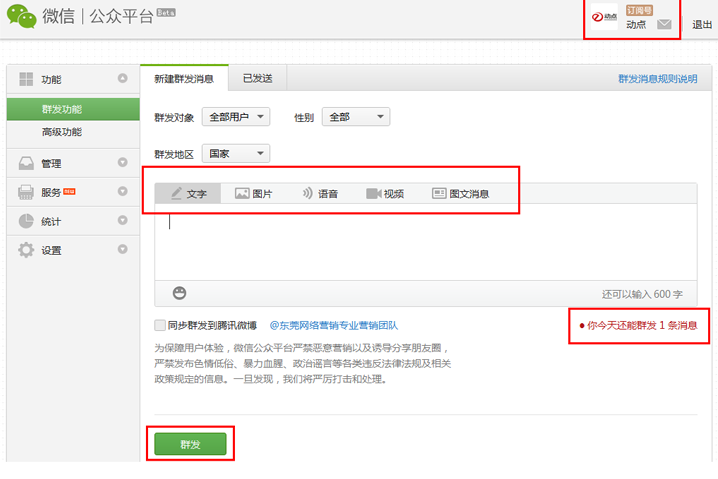Expand the 管理 sidebar section
Image resolution: width=718 pixels, height=479 pixels.
coord(122,163)
